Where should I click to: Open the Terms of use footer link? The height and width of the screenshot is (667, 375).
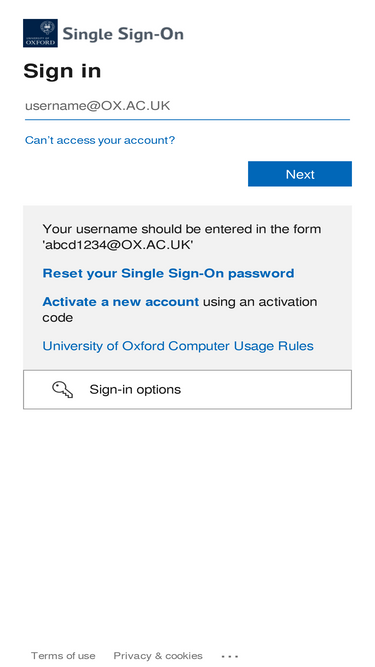63,656
